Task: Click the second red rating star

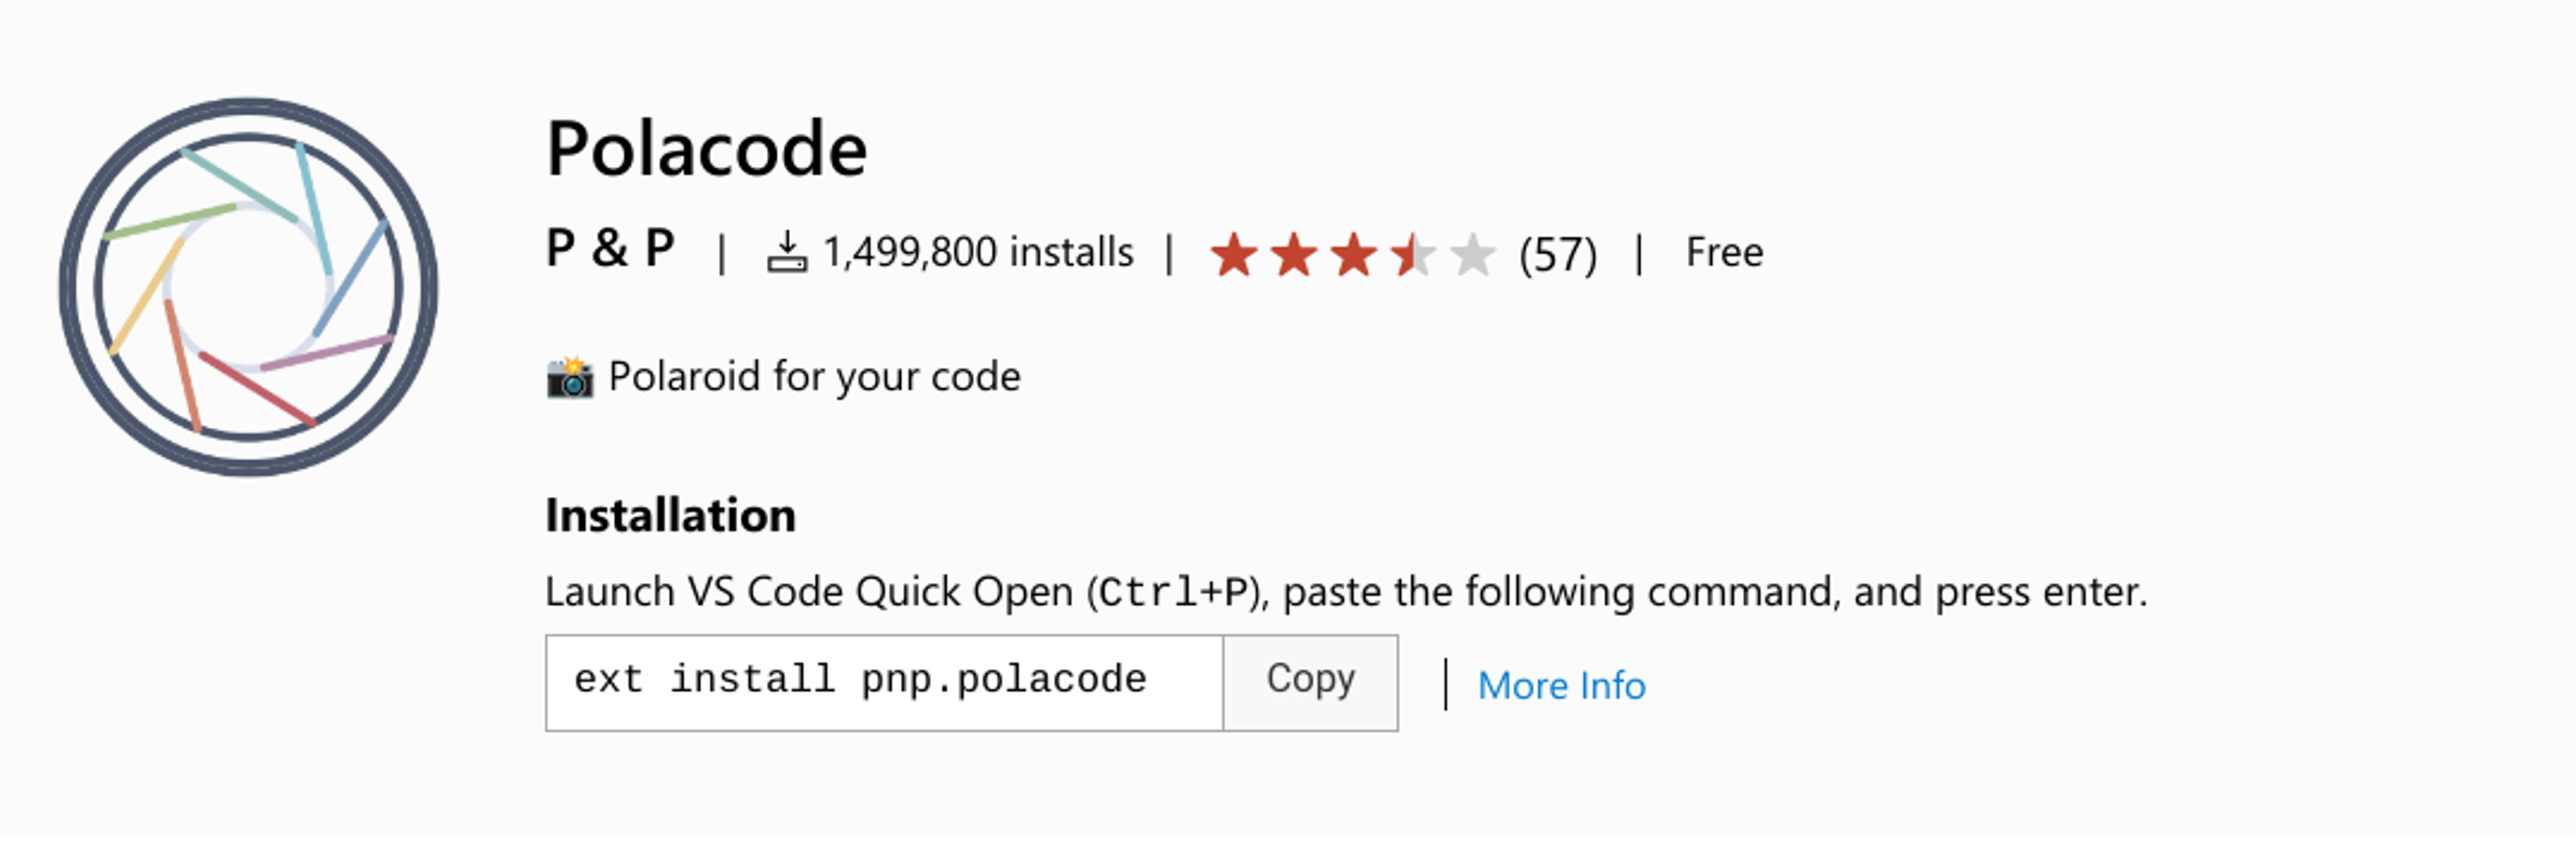Action: [1293, 254]
